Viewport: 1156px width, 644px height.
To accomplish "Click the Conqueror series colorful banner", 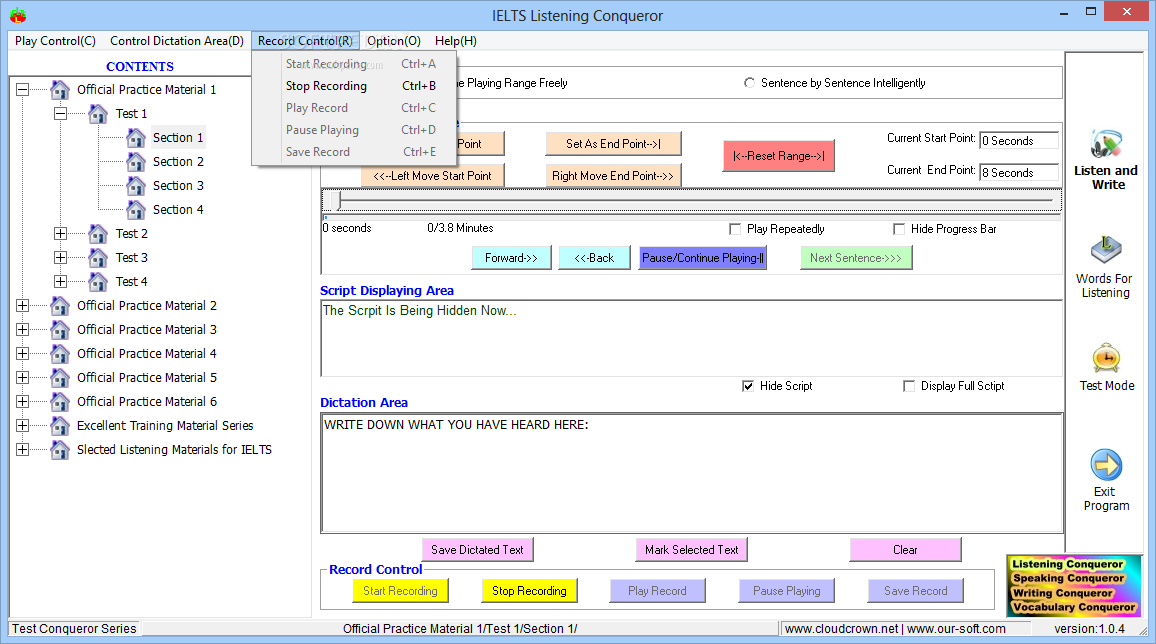I will coord(1073,586).
